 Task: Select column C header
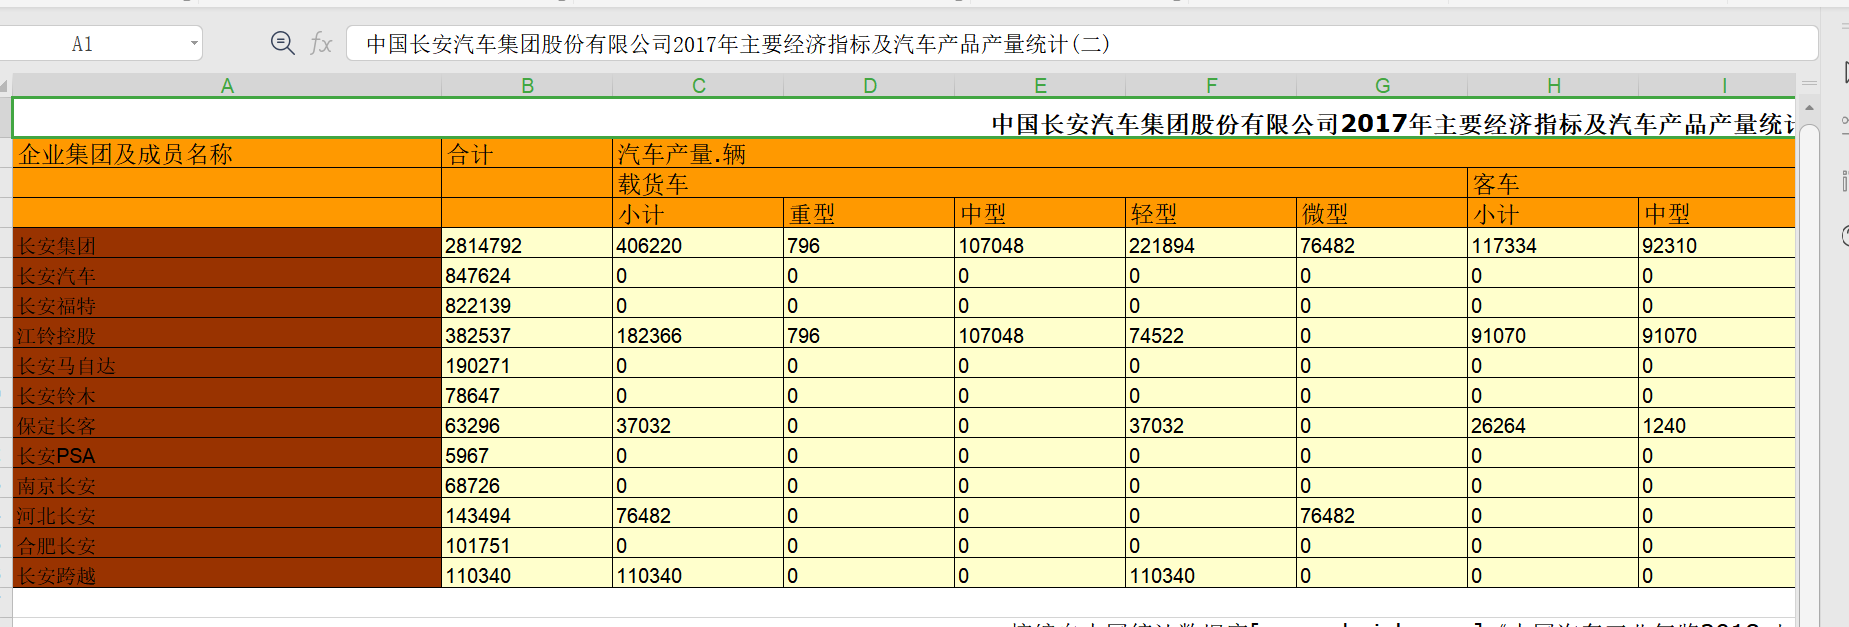[698, 86]
